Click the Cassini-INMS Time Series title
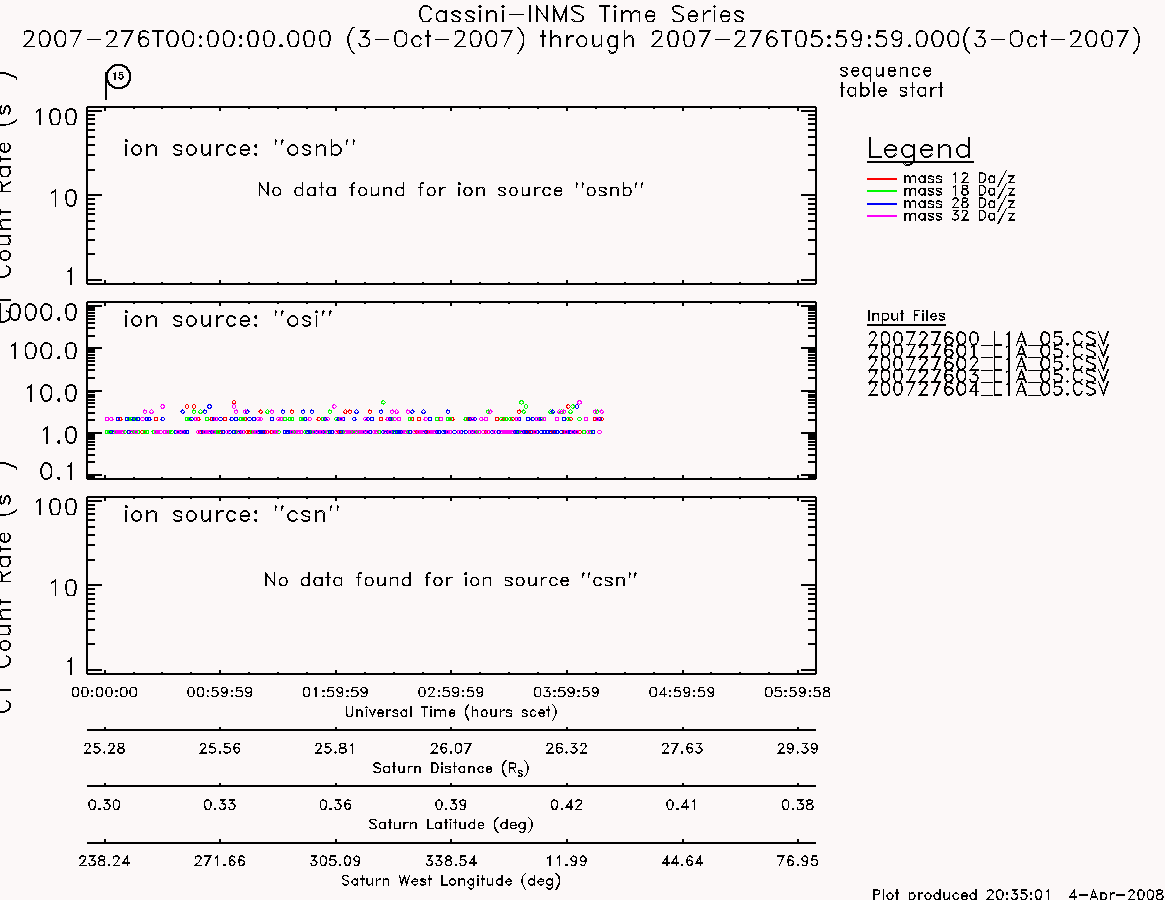This screenshot has height=900, width=1165. [x=581, y=14]
